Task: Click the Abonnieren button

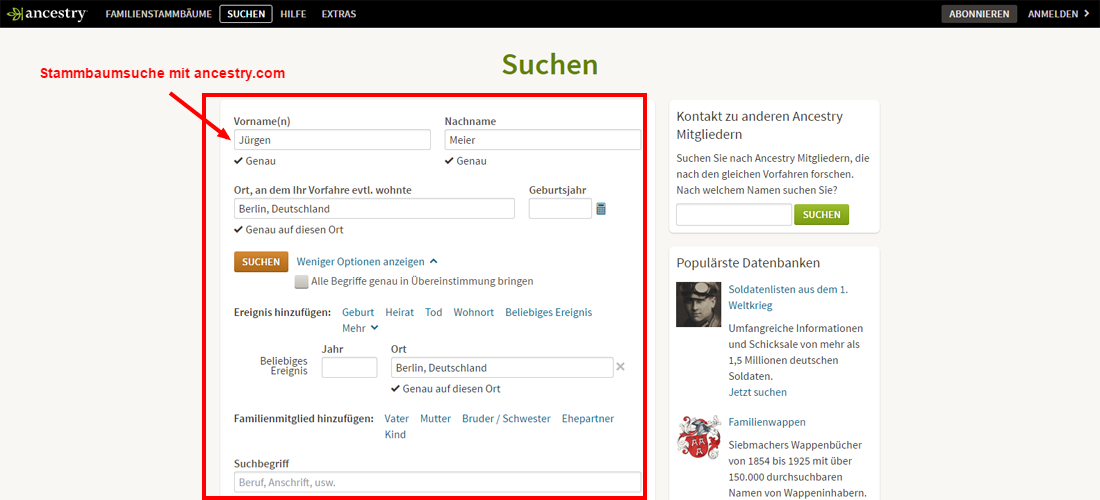Action: pyautogui.click(x=979, y=14)
